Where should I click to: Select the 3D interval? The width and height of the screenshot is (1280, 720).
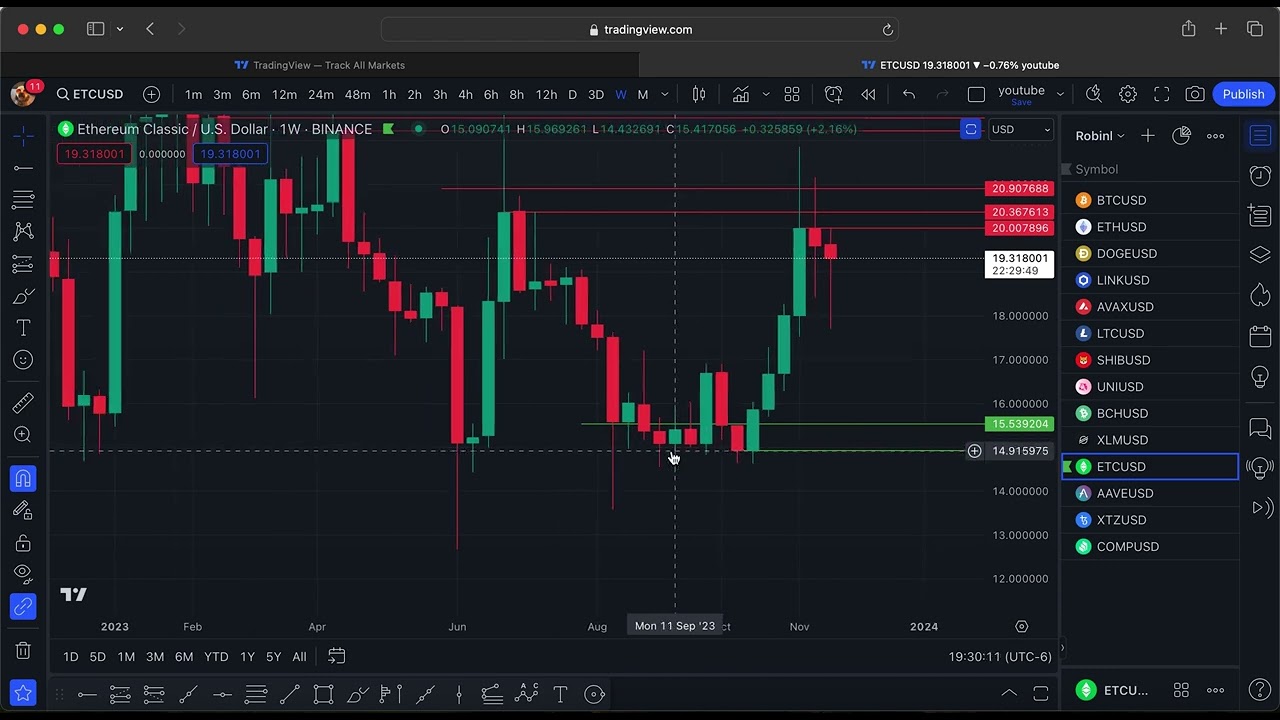tap(596, 94)
